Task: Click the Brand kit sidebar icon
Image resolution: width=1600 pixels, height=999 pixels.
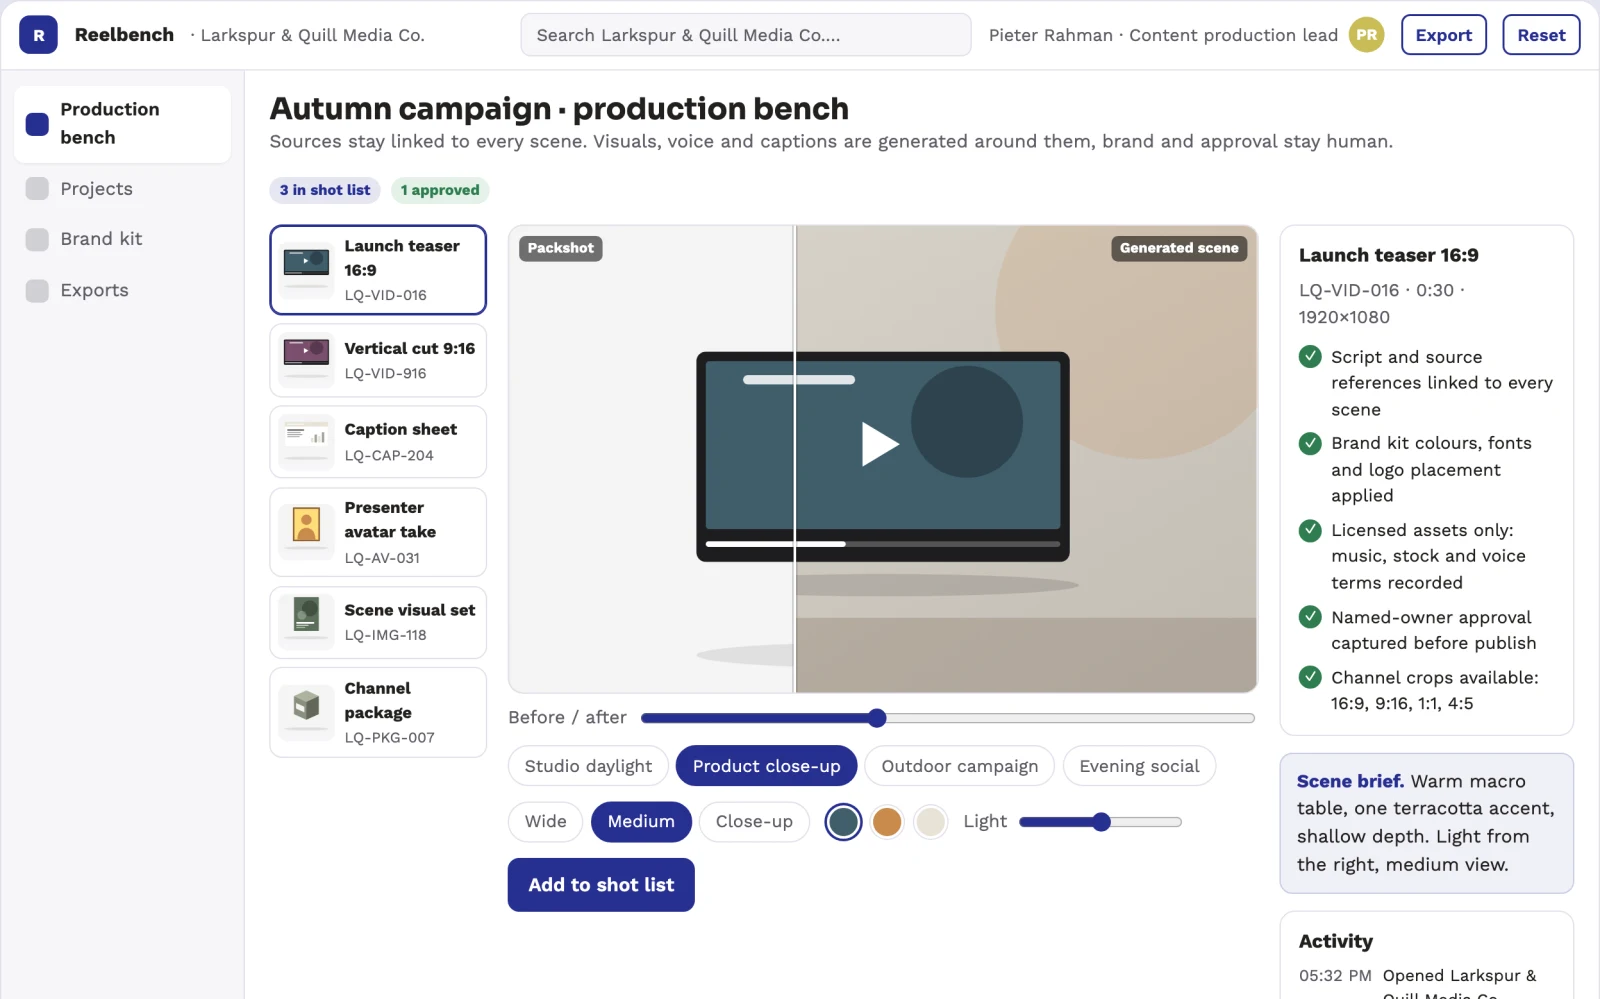Action: (37, 239)
